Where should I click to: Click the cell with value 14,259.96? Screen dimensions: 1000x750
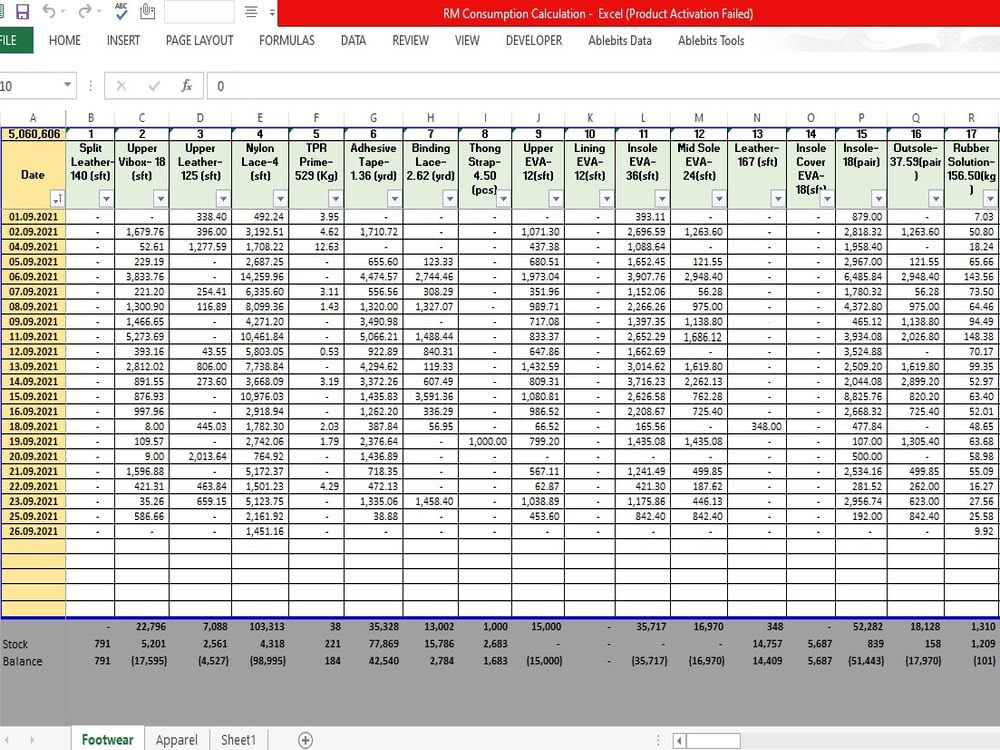[x=260, y=277]
